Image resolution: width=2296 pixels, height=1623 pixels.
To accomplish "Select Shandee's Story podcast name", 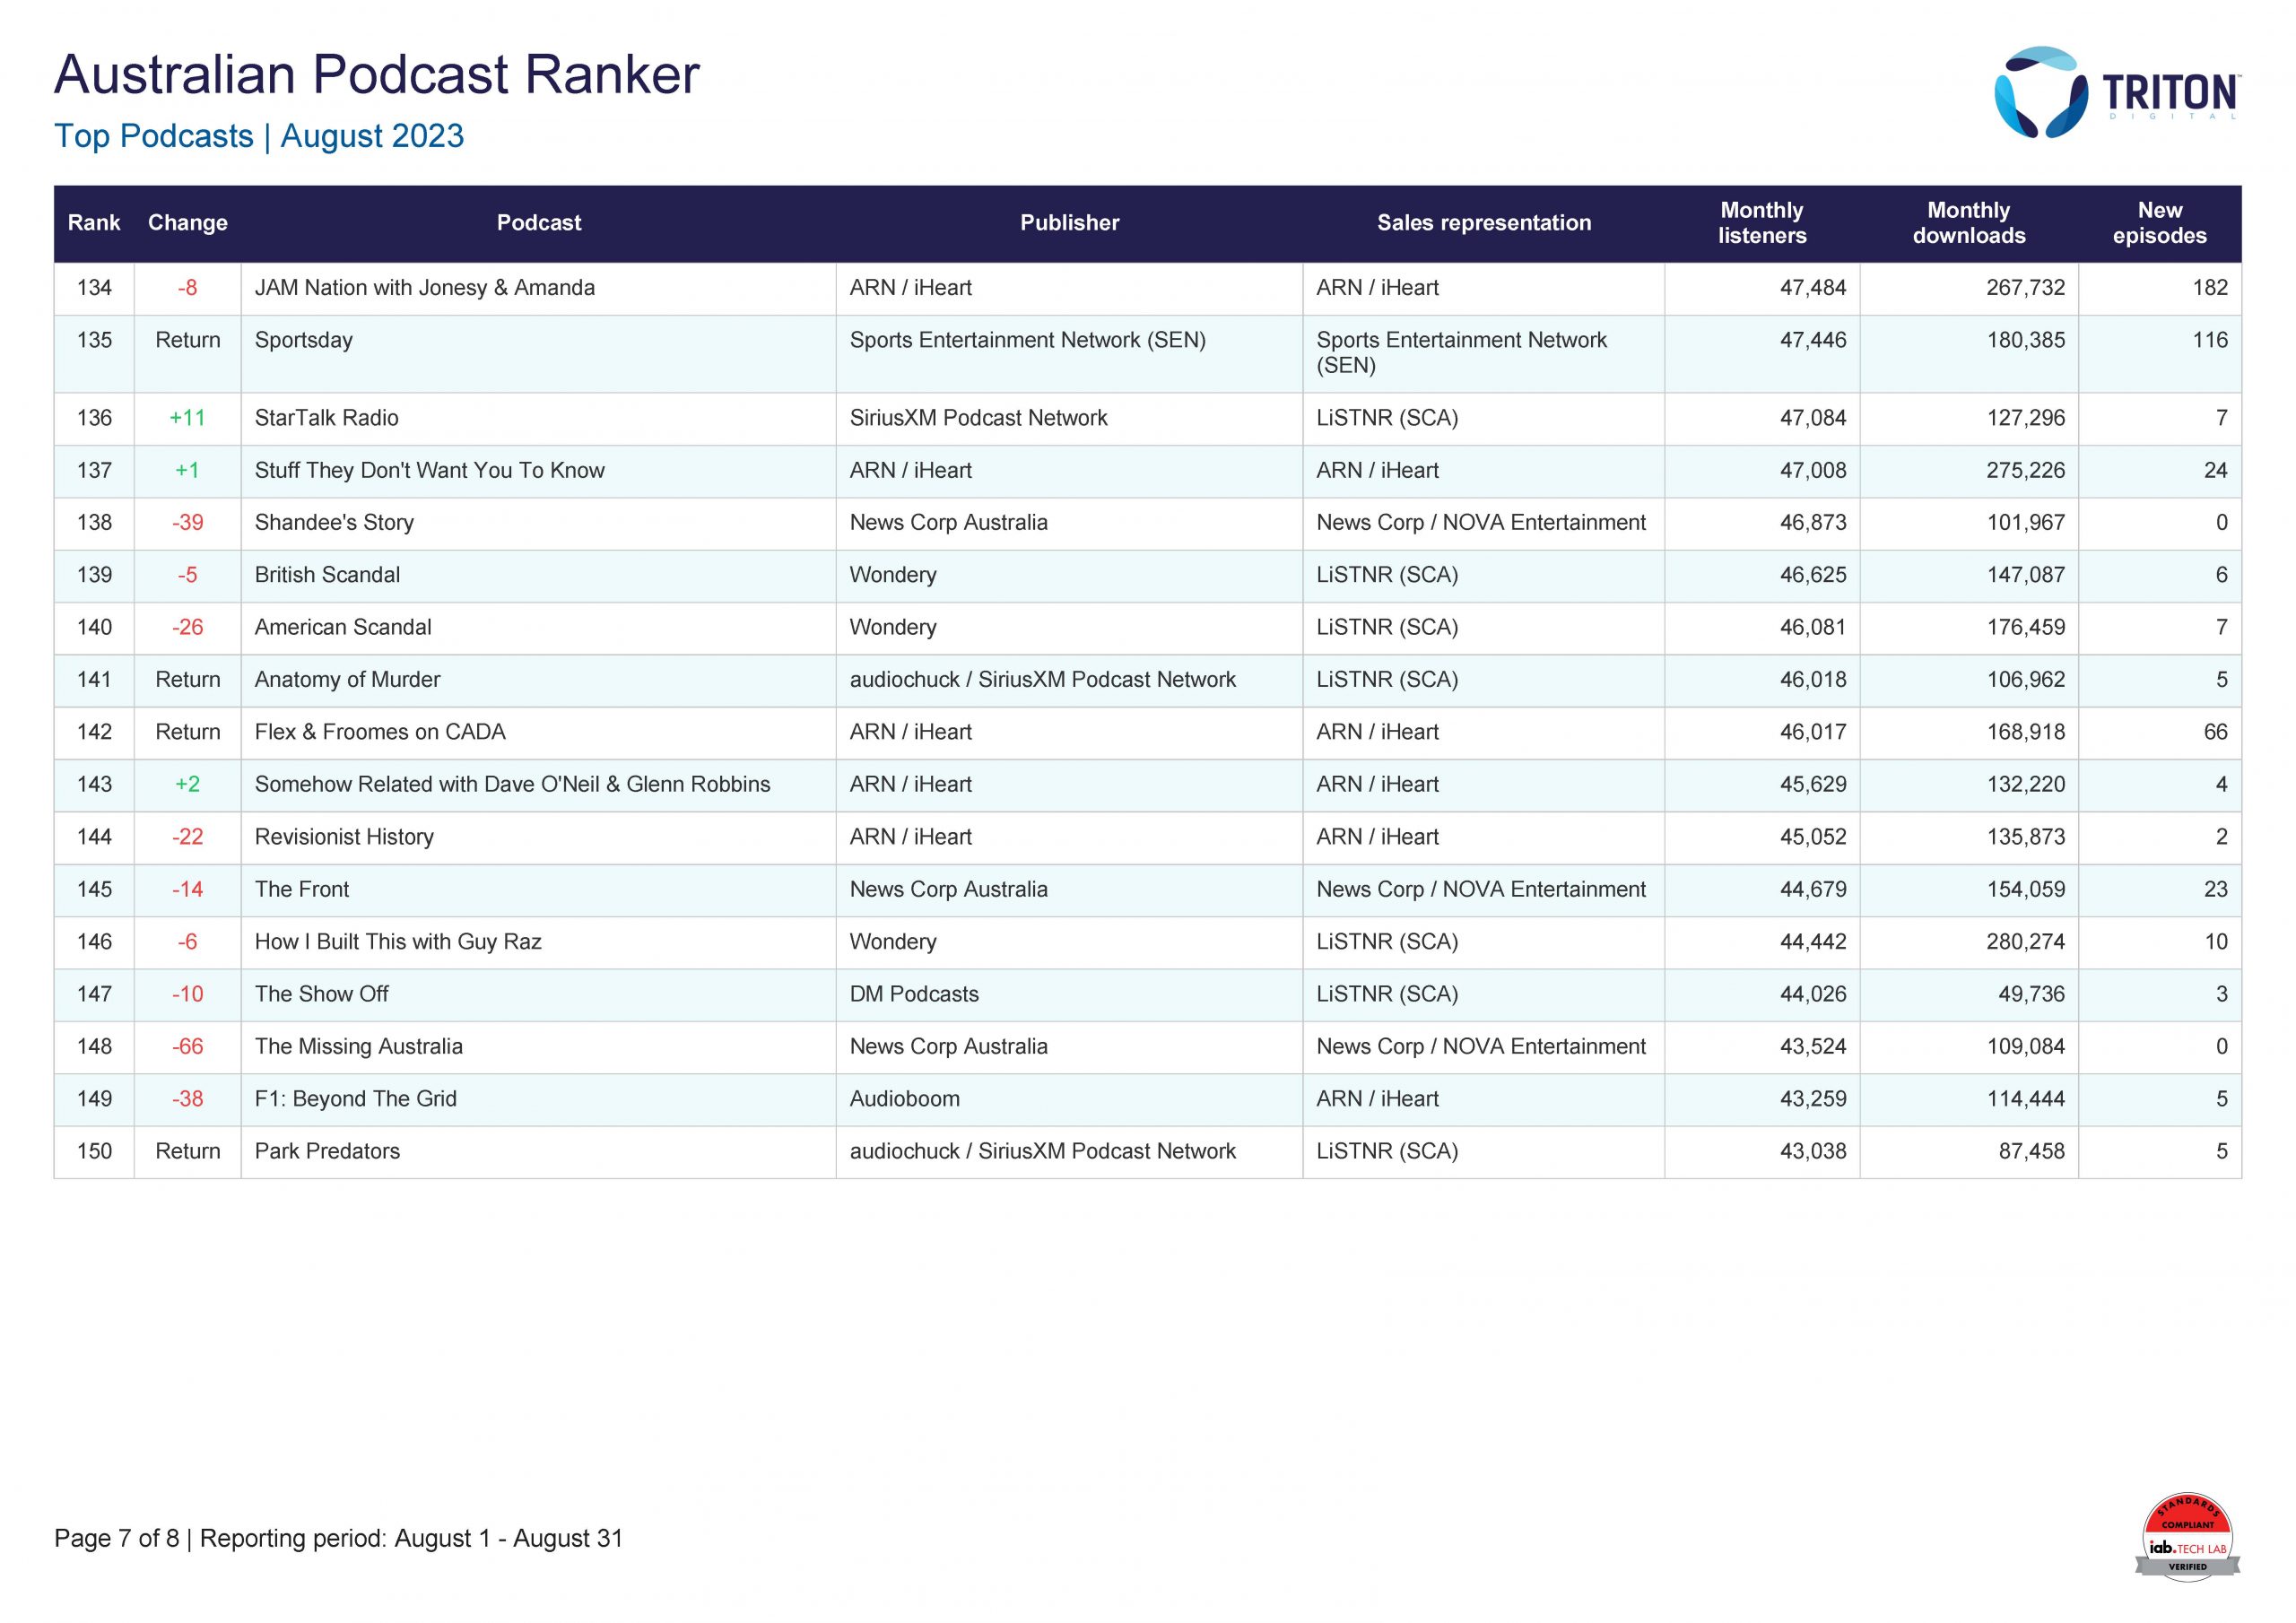I will click(x=334, y=522).
